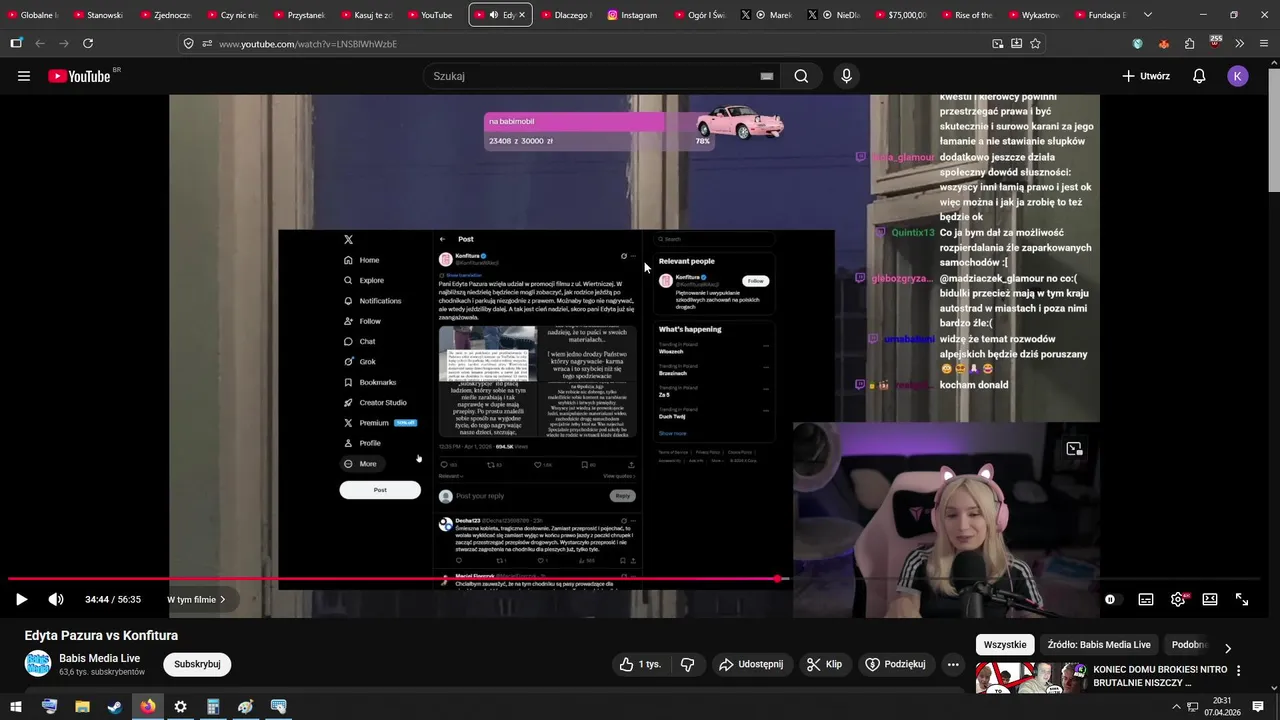Go to YouTube home via logo
1280x720 pixels.
point(79,76)
